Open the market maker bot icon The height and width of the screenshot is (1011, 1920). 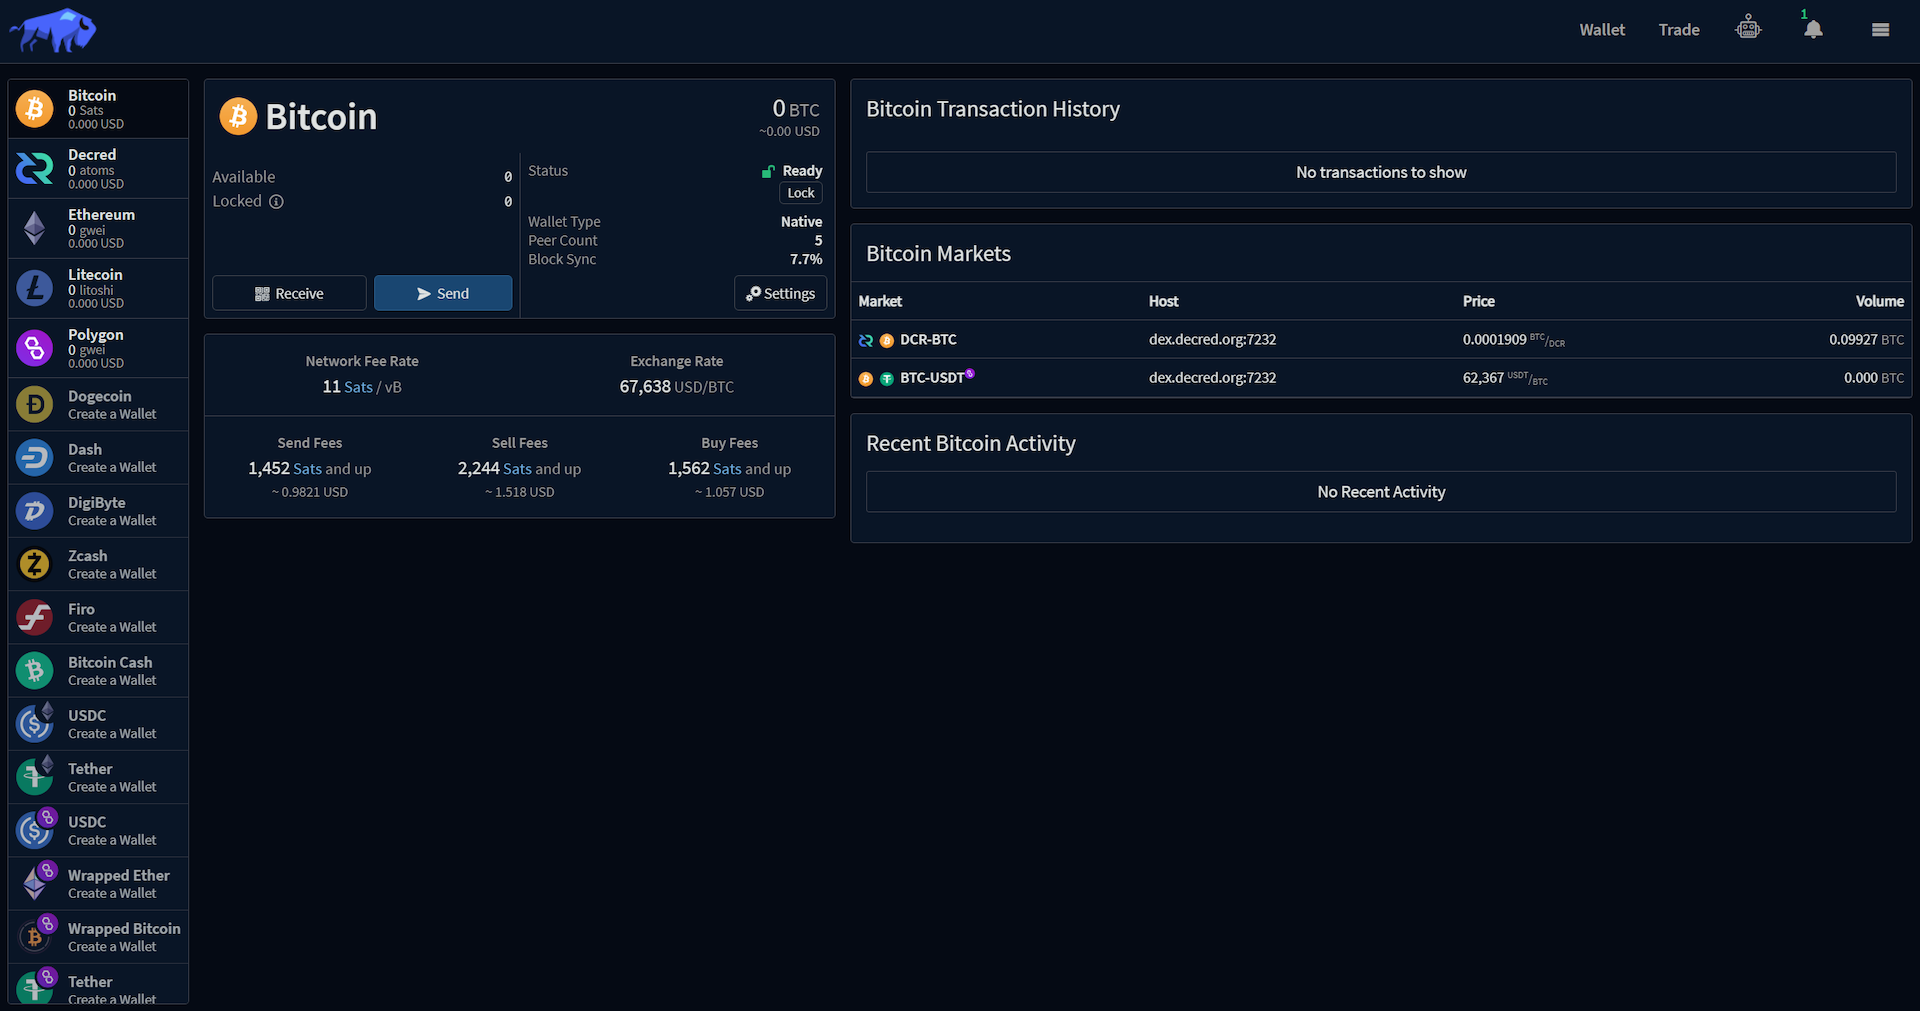(x=1748, y=28)
